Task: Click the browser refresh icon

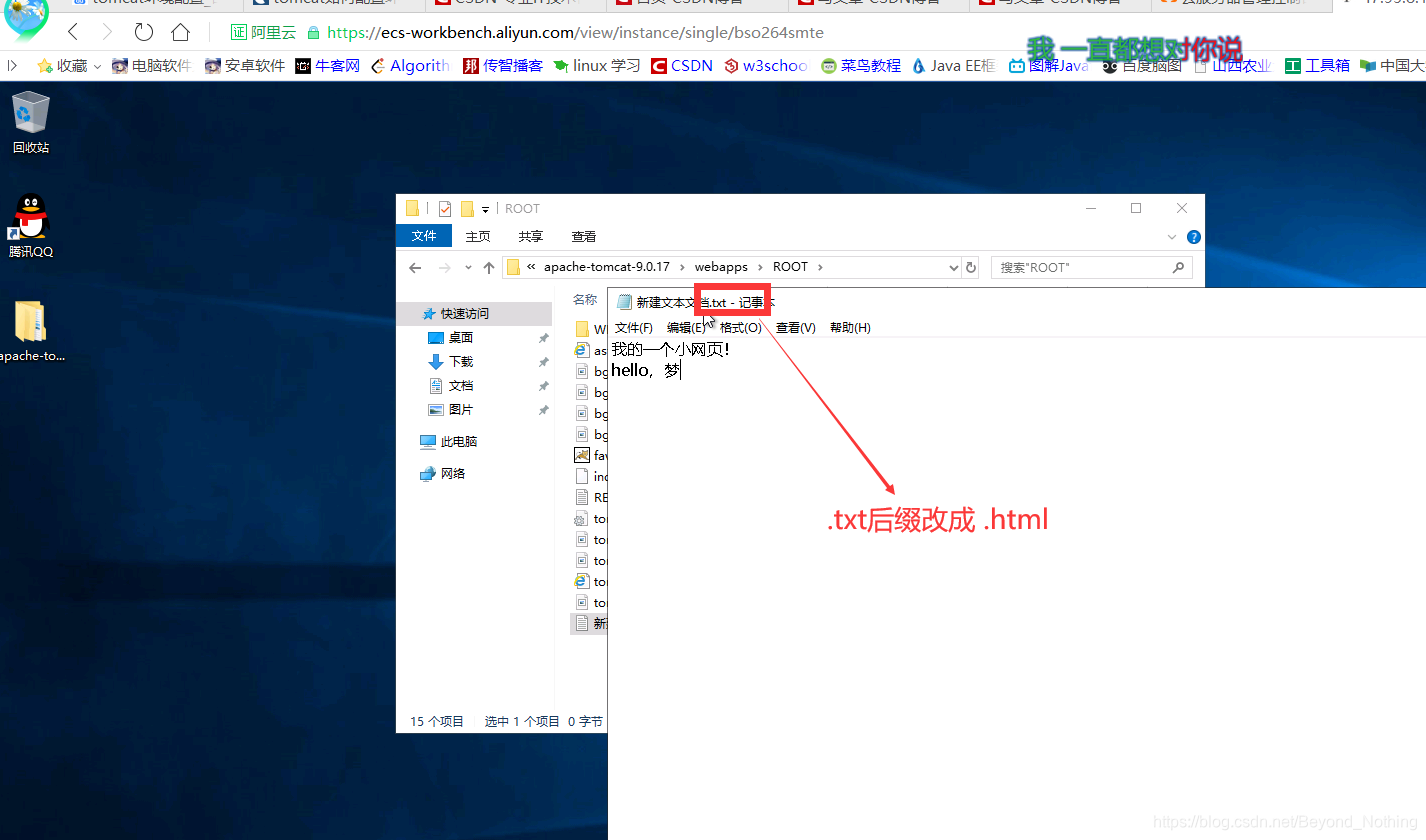Action: [x=143, y=32]
